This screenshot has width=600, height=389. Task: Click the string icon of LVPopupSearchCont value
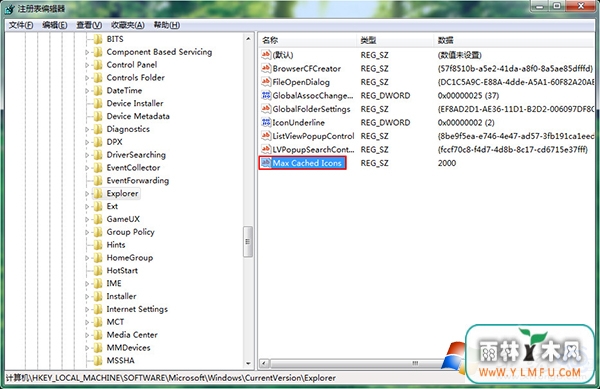tap(266, 149)
